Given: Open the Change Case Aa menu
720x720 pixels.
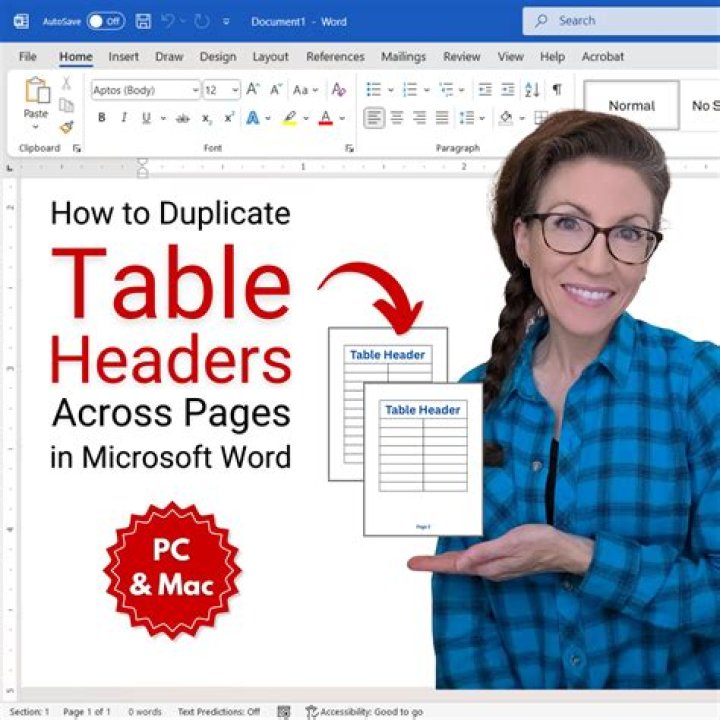Looking at the screenshot, I should tap(305, 90).
